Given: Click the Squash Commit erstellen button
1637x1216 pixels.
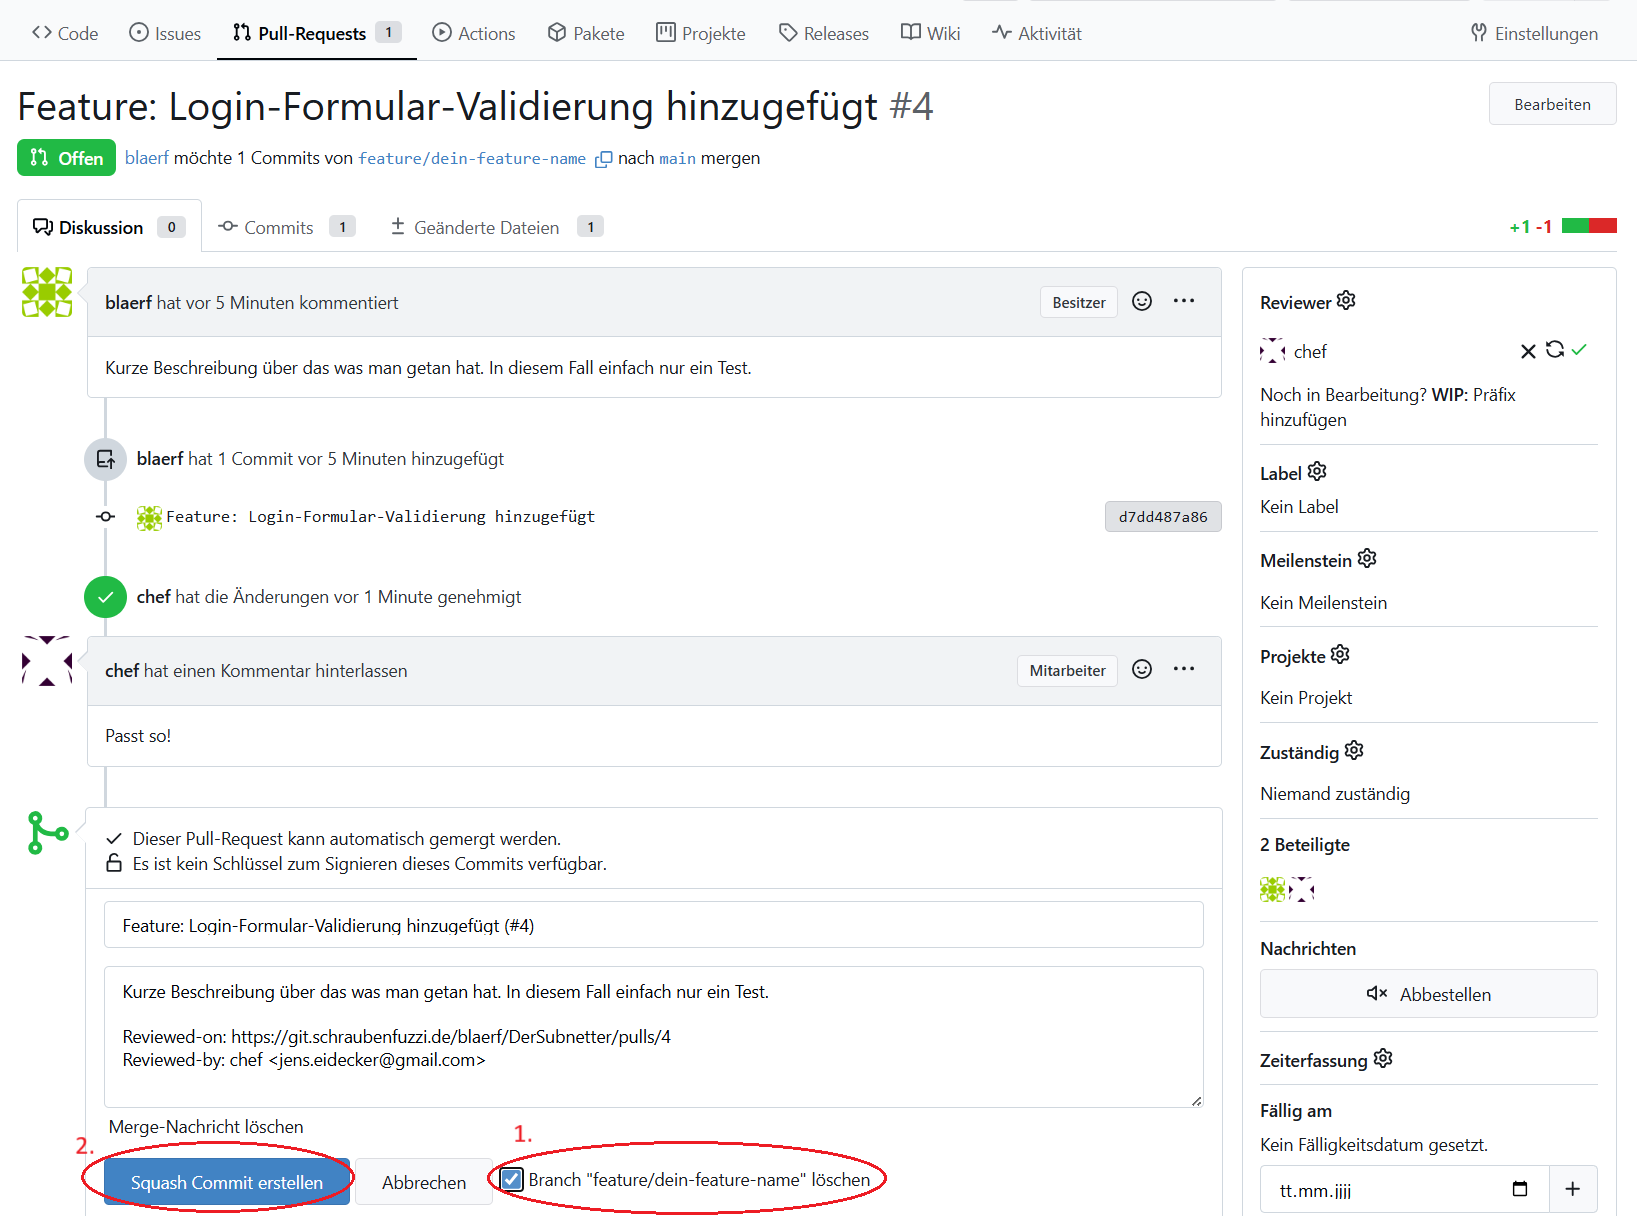Looking at the screenshot, I should [x=227, y=1182].
